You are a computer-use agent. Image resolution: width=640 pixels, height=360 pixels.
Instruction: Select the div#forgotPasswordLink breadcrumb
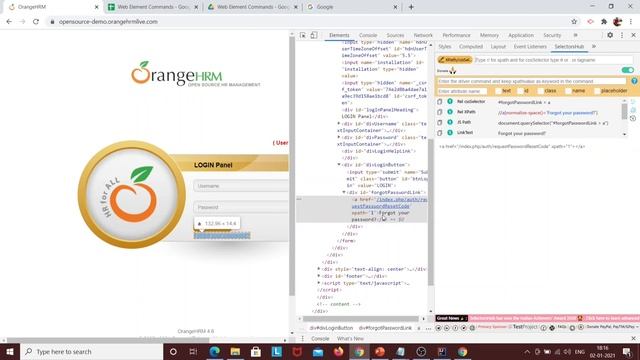point(385,328)
